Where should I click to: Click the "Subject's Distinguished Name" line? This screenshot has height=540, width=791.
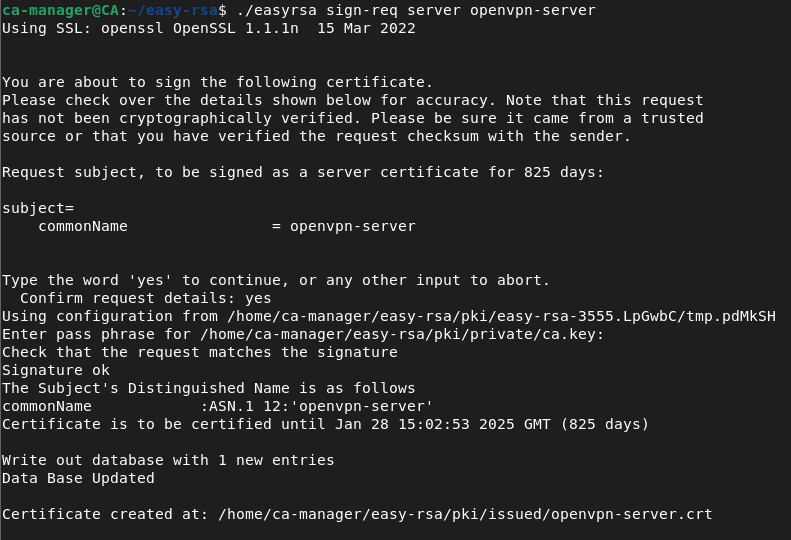208,388
